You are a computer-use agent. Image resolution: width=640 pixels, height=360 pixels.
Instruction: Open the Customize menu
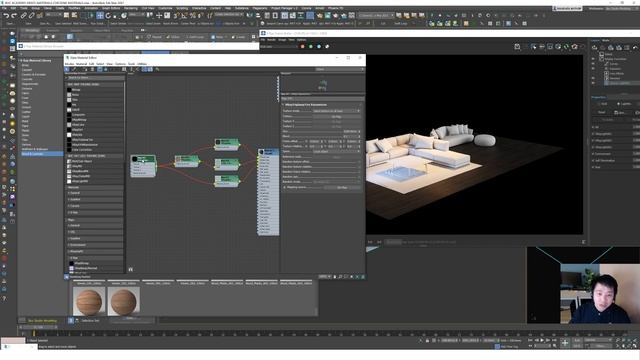point(165,8)
